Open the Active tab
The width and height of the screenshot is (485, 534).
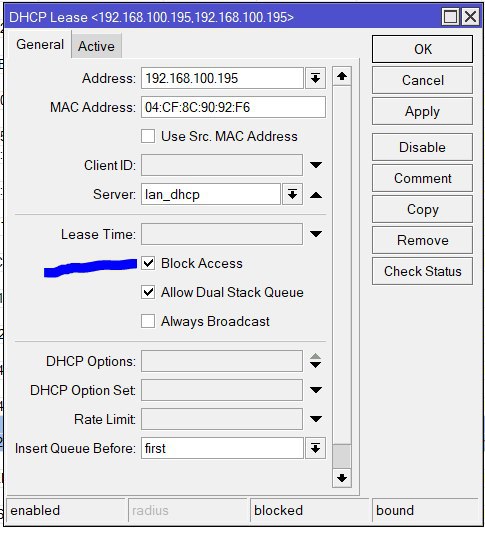coord(96,46)
